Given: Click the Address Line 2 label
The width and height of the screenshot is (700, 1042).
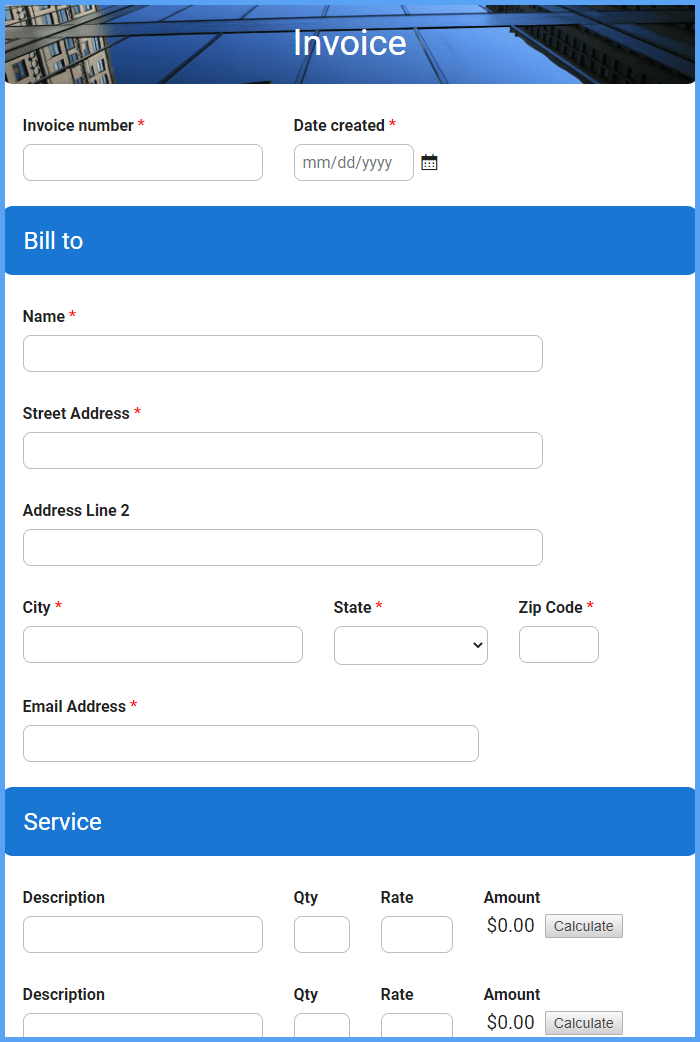Looking at the screenshot, I should (76, 510).
